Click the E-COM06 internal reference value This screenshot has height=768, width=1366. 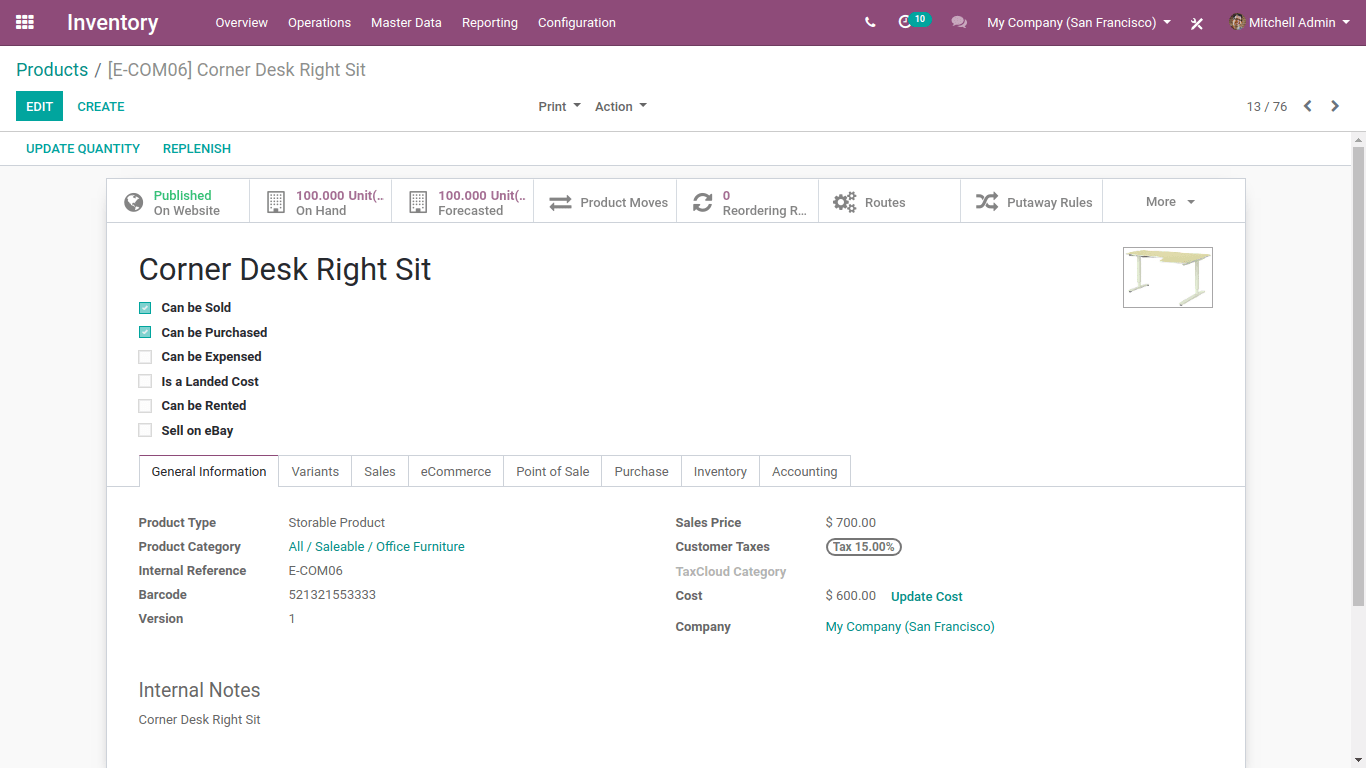(x=316, y=570)
